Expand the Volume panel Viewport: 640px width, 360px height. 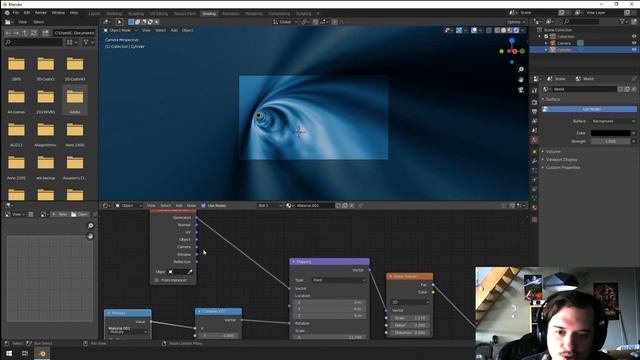tap(553, 151)
